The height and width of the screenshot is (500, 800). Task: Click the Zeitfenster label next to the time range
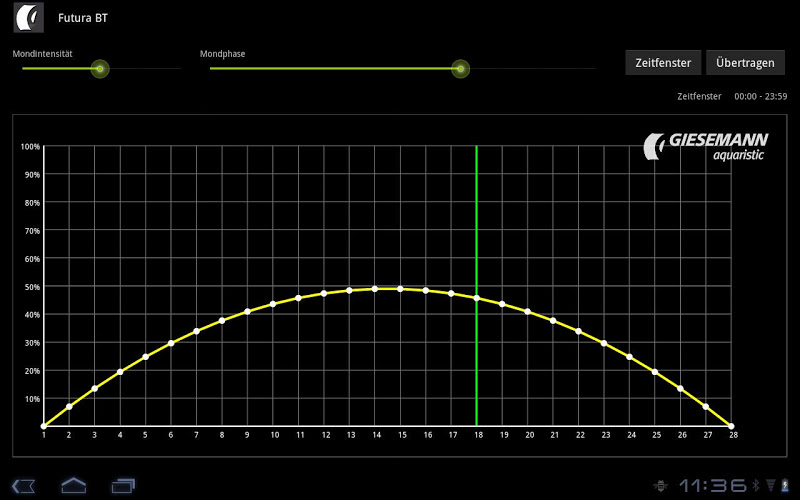tap(699, 96)
